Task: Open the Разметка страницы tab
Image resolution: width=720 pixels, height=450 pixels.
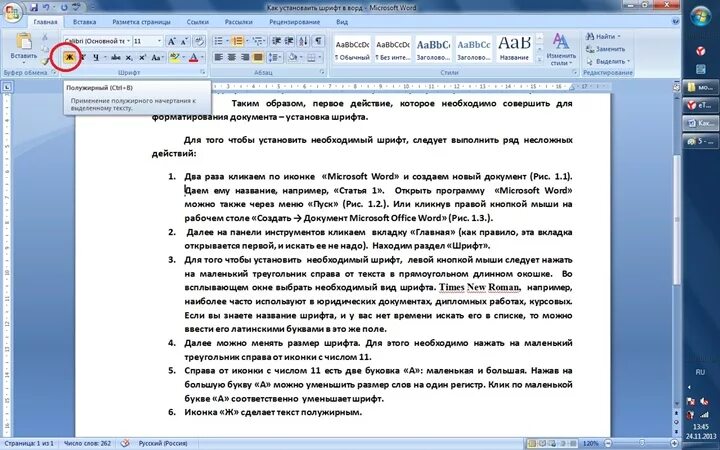Action: (141, 22)
